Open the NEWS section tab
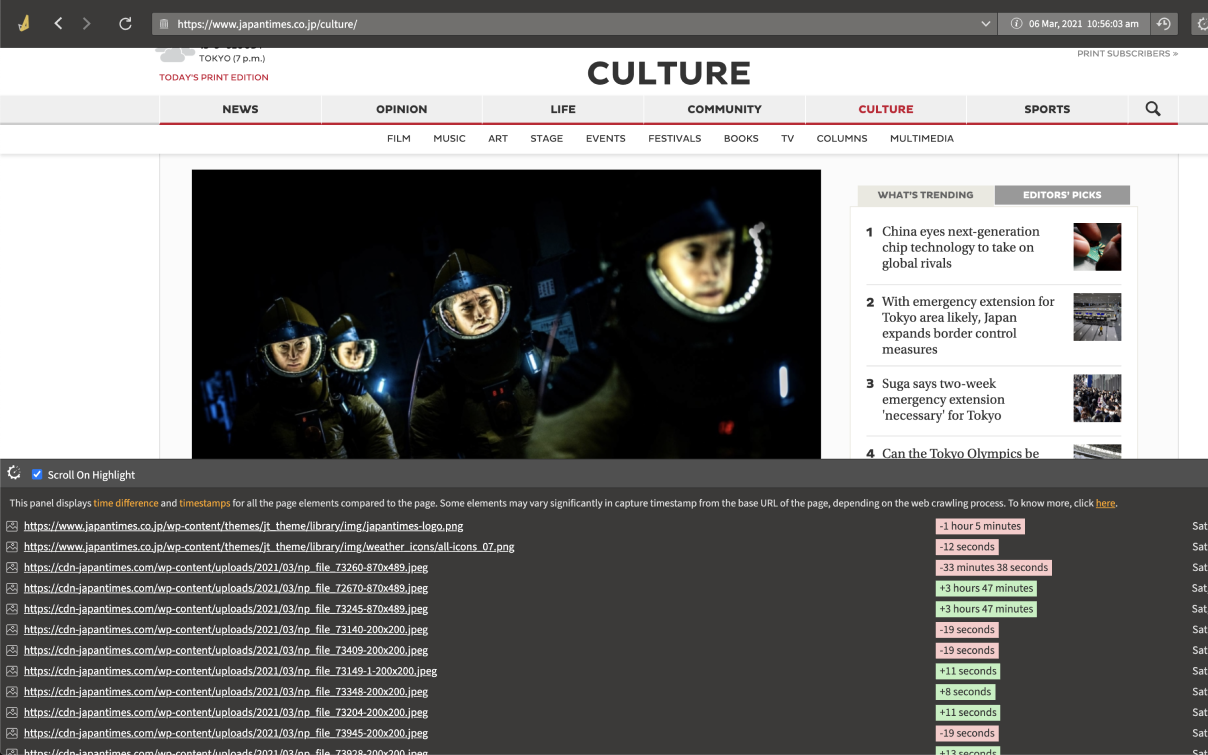The image size is (1208, 755). [x=240, y=109]
